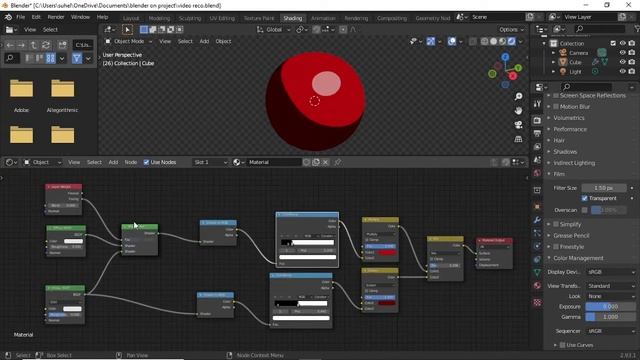
Task: Toggle the file browser filter funnel icon
Action: (77, 58)
